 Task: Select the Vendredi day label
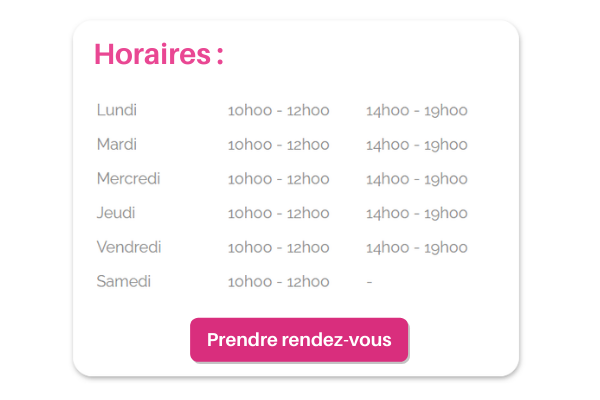[x=129, y=247]
